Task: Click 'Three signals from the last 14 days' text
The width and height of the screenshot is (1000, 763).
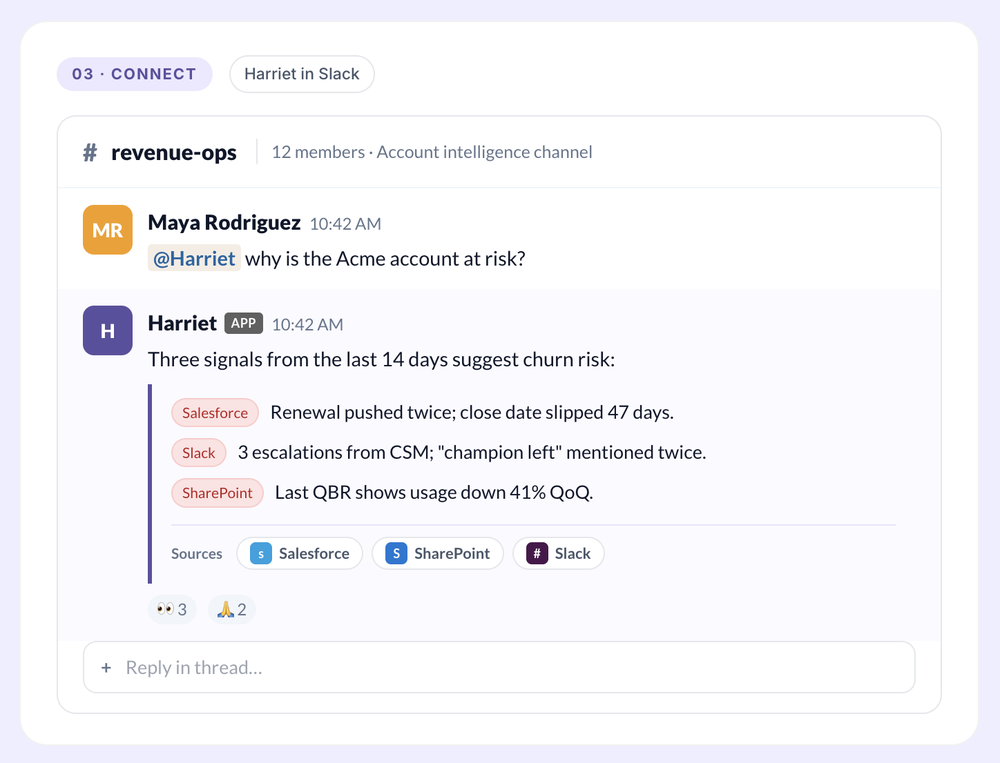Action: click(381, 360)
